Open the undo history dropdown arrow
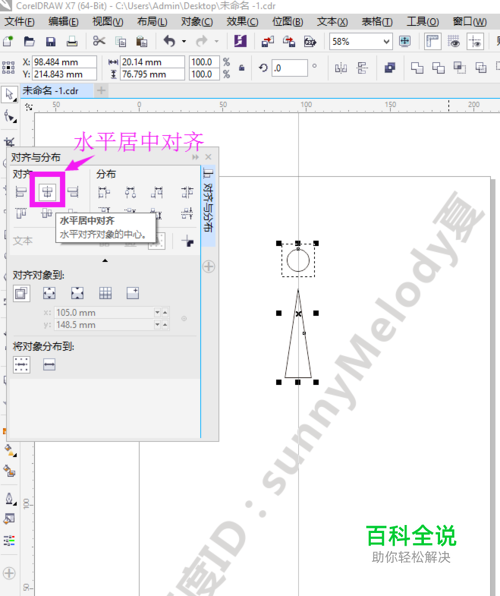 184,41
